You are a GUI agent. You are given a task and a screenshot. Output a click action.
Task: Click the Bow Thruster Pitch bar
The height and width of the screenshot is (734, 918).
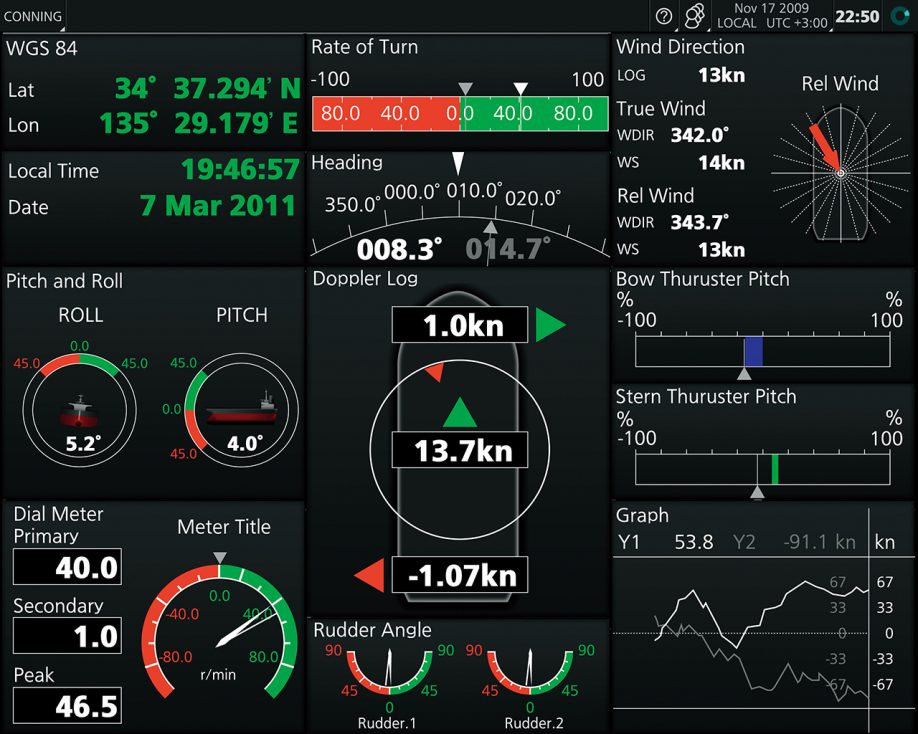point(762,351)
